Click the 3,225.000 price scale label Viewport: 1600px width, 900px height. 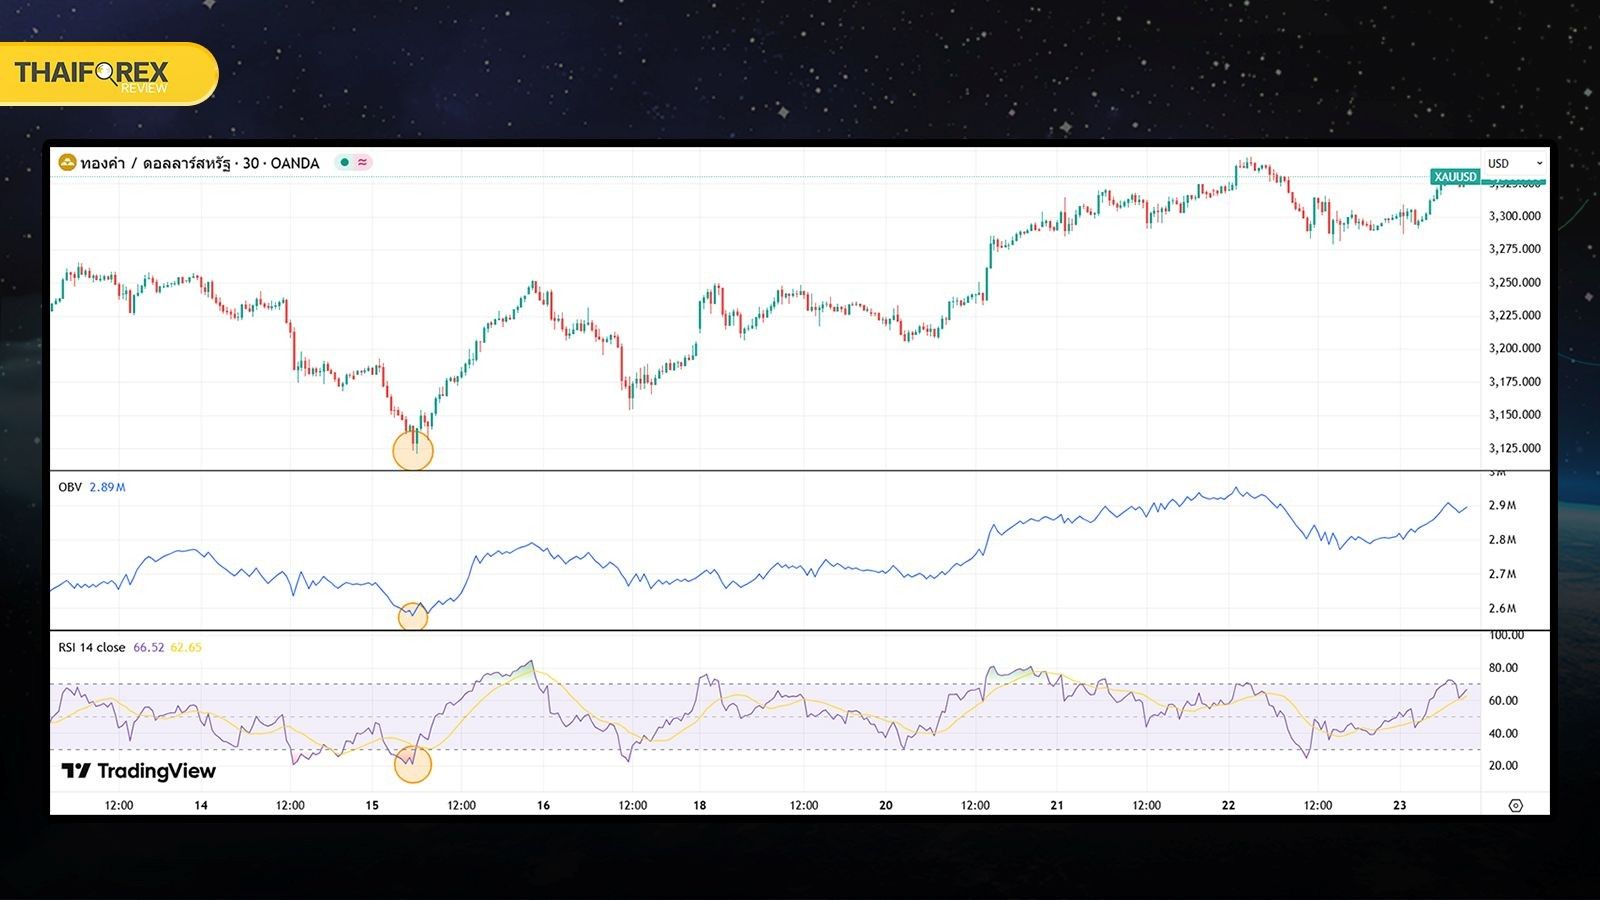[x=1514, y=315]
